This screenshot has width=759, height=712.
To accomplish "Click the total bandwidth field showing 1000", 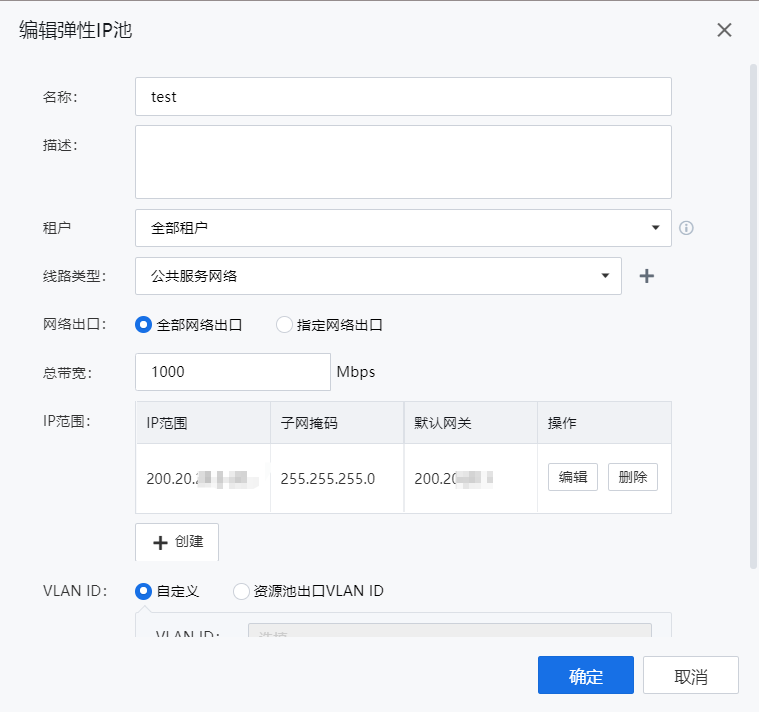I will click(x=233, y=372).
